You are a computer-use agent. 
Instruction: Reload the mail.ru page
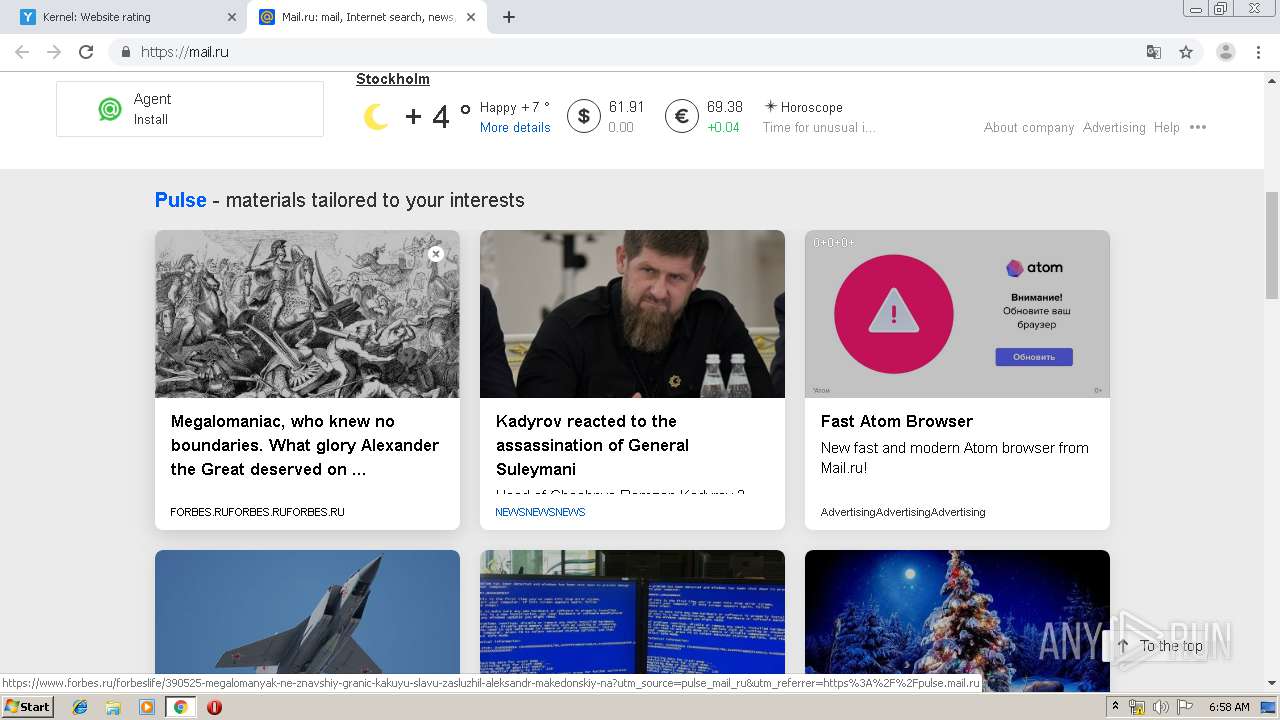click(86, 52)
